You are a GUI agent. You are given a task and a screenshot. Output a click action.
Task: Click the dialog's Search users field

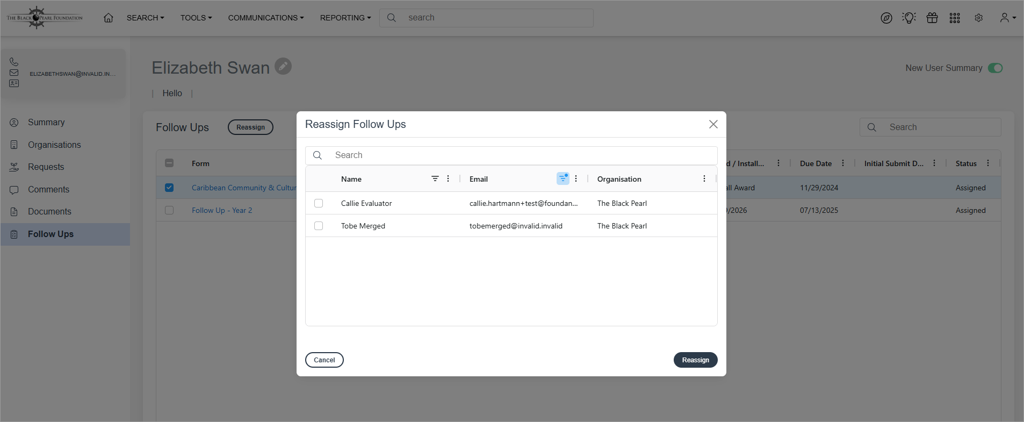click(511, 155)
